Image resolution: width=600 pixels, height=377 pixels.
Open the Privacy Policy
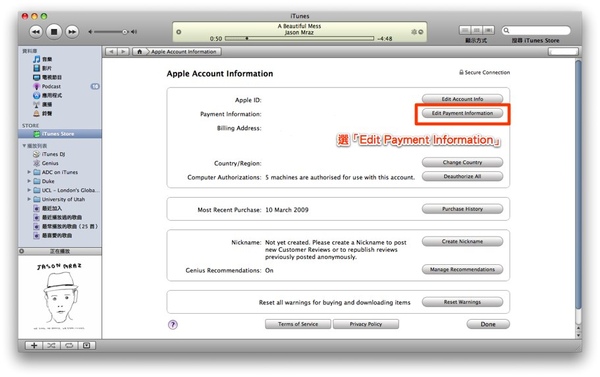(x=366, y=324)
